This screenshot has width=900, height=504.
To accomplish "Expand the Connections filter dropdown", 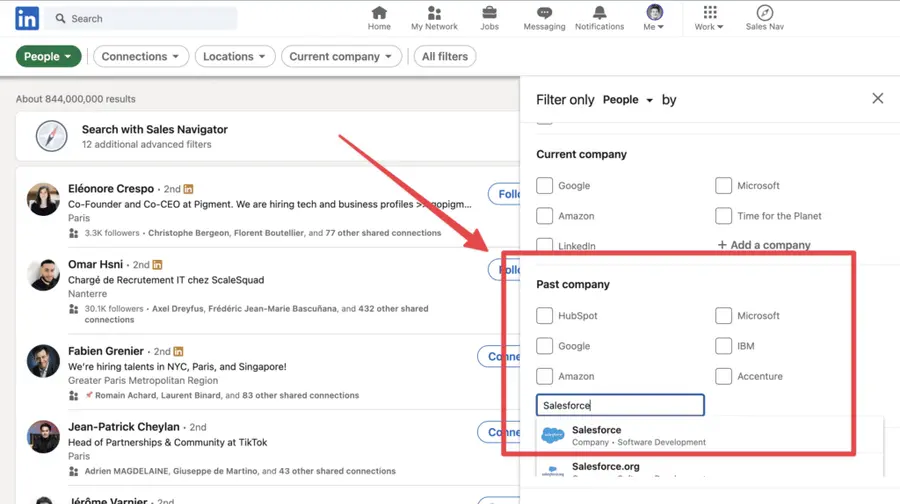I will coord(141,56).
